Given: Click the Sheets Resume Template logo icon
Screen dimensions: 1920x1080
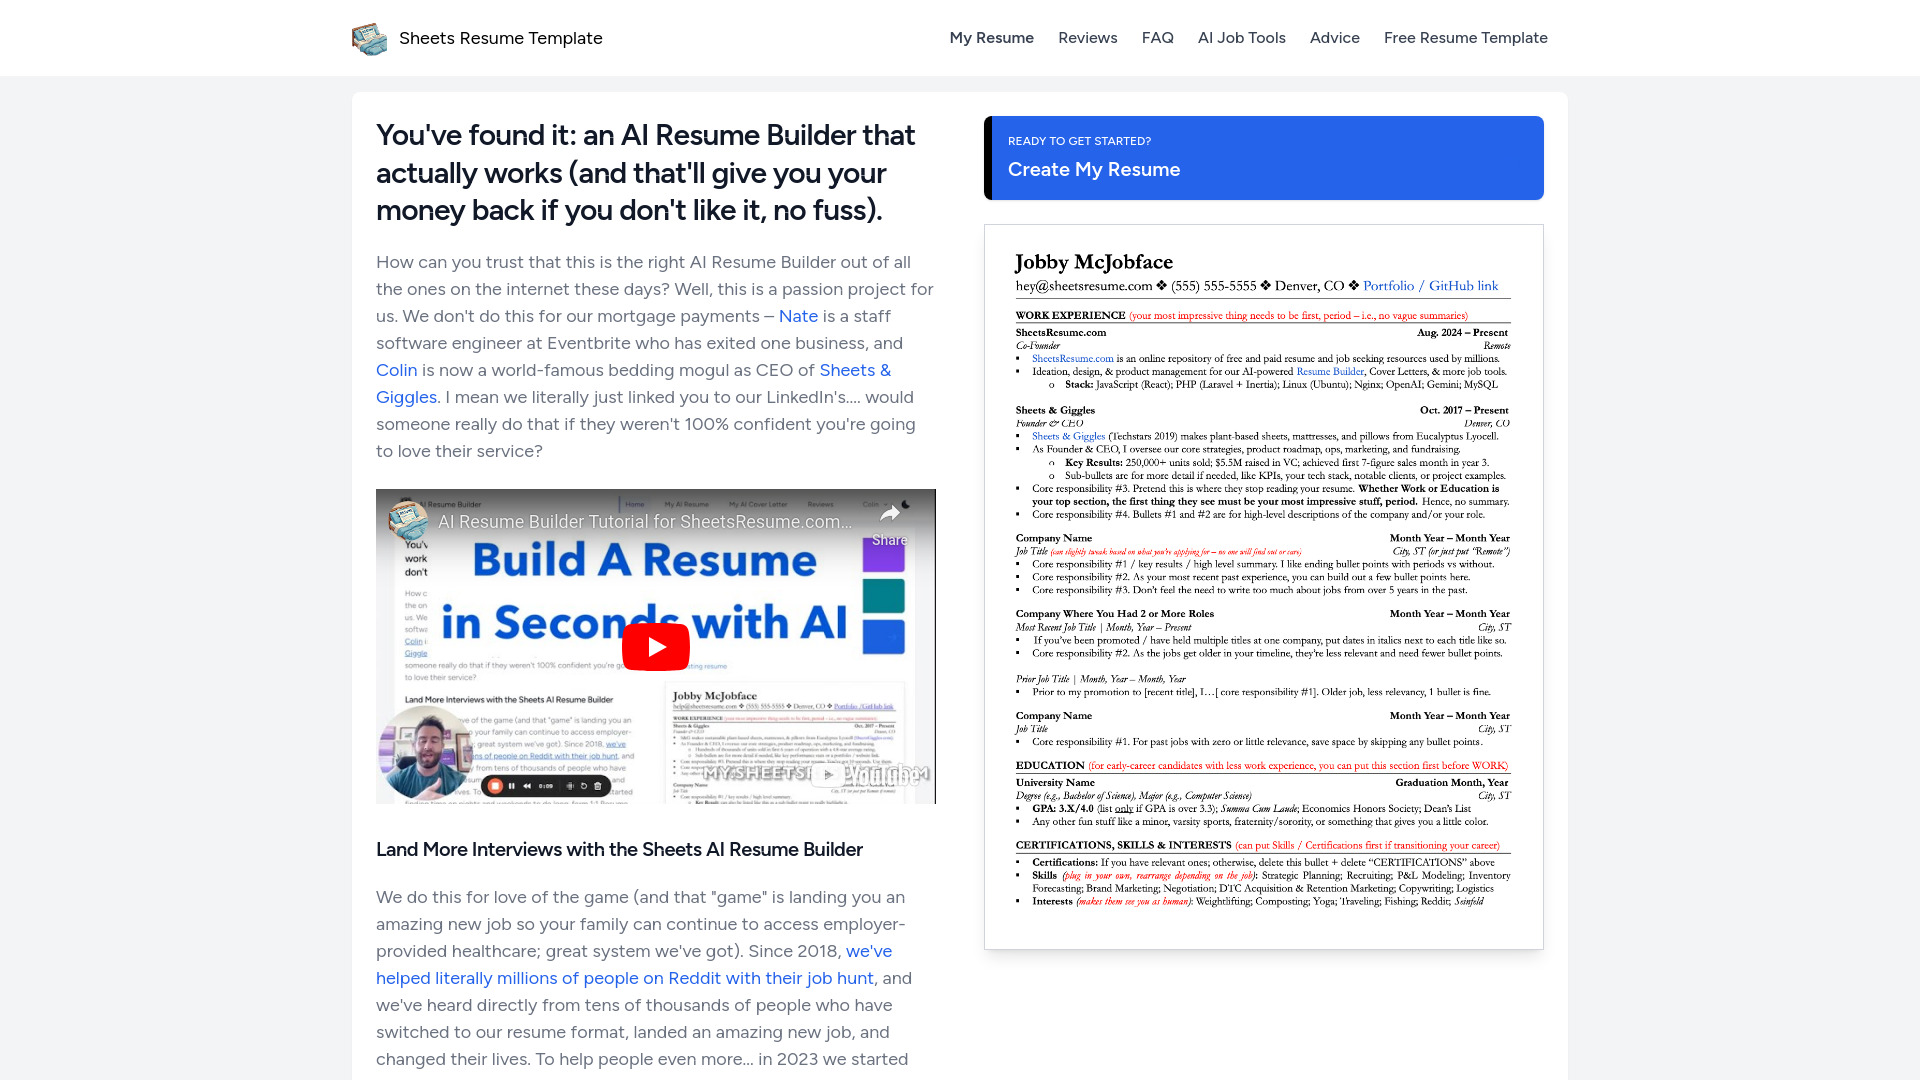Looking at the screenshot, I should pos(369,37).
